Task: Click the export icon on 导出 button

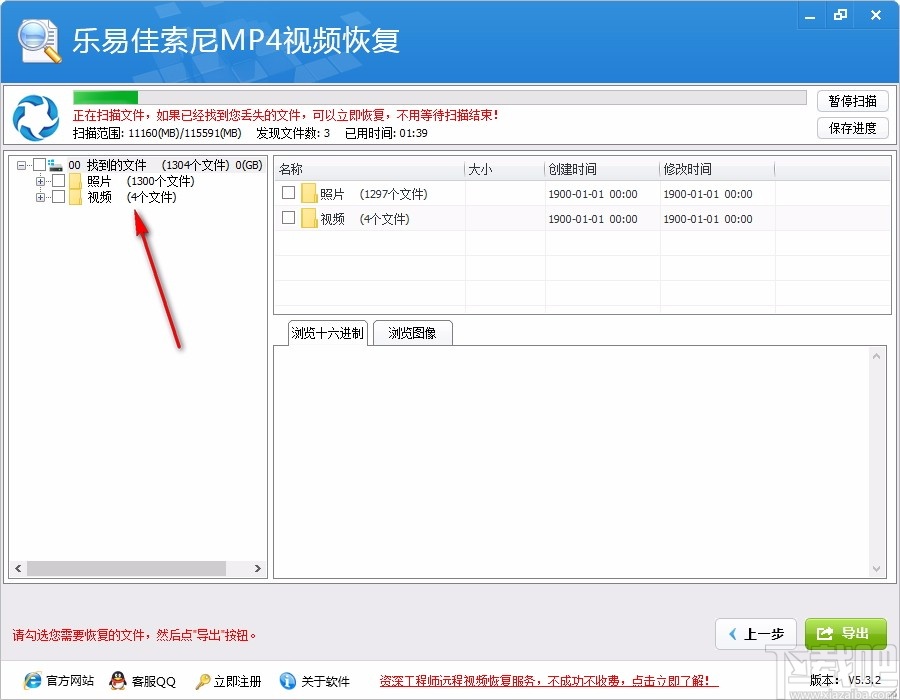Action: (x=823, y=633)
